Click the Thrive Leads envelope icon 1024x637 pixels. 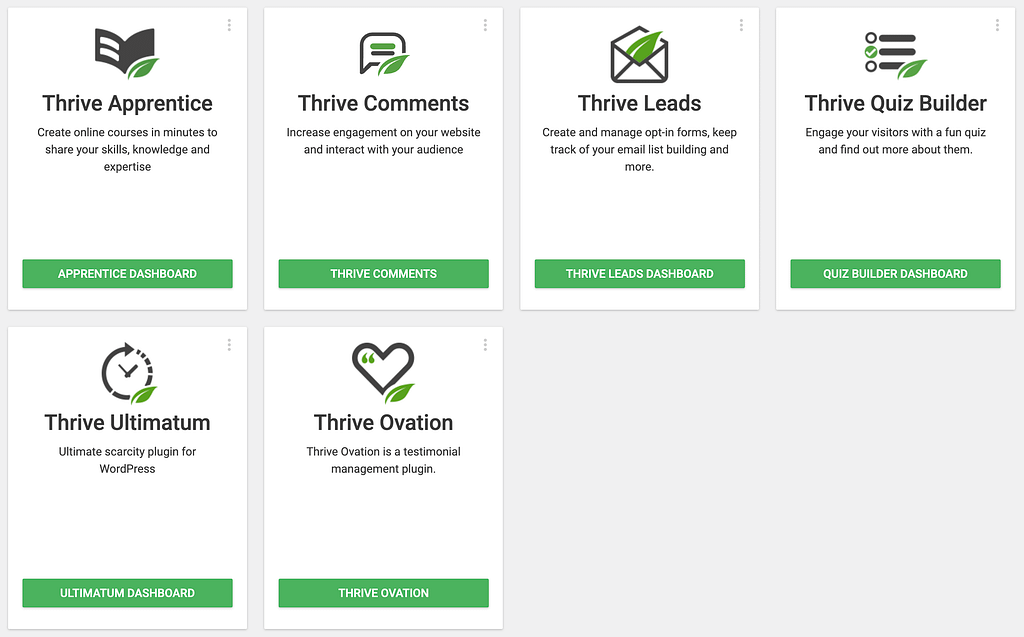[x=639, y=54]
